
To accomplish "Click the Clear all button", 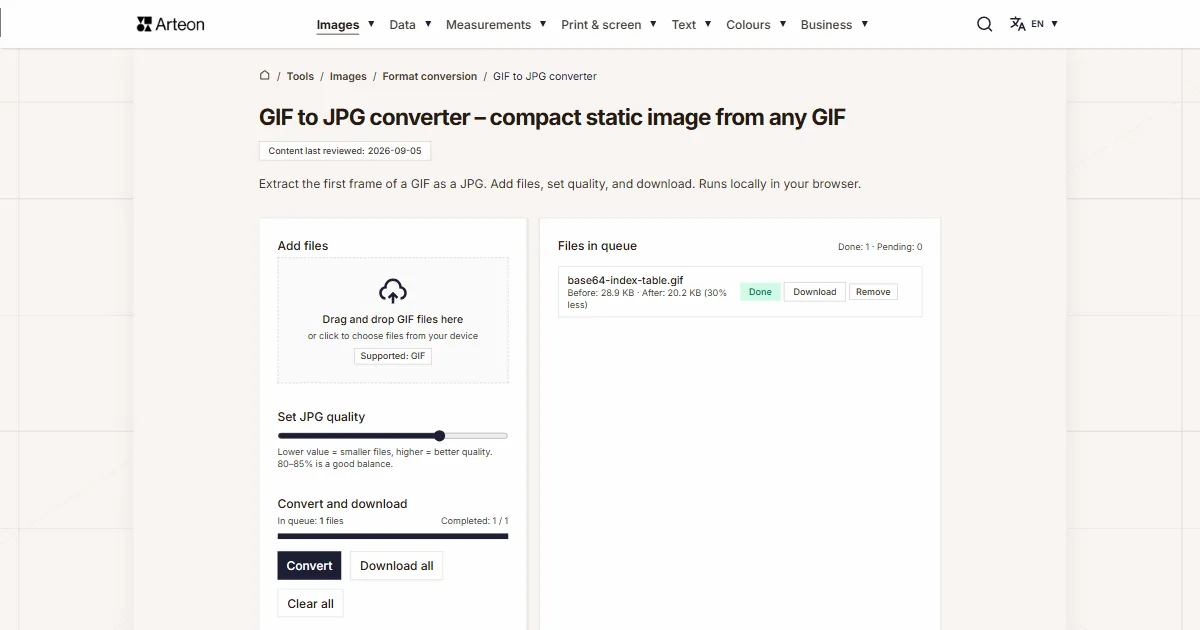I will point(310,603).
